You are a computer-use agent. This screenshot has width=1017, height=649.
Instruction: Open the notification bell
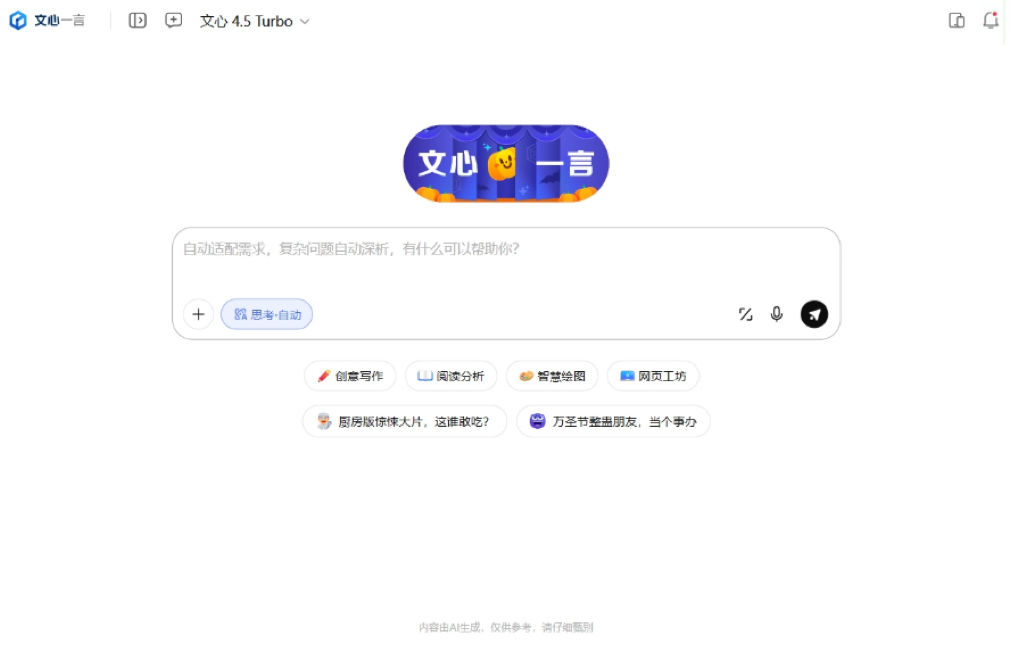(x=990, y=19)
